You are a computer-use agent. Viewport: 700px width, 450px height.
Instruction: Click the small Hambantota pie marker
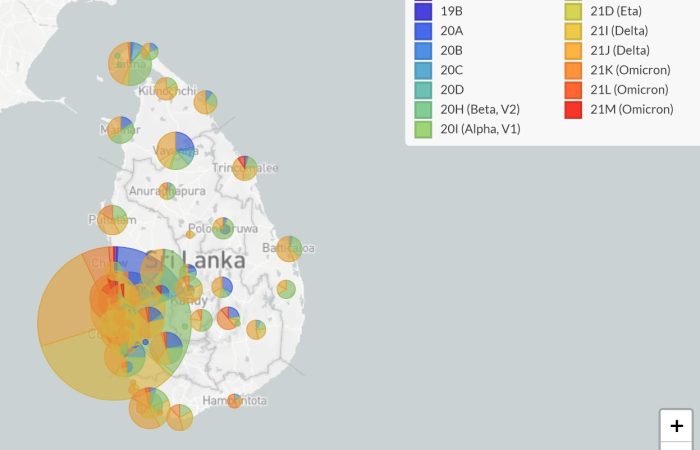tap(234, 401)
